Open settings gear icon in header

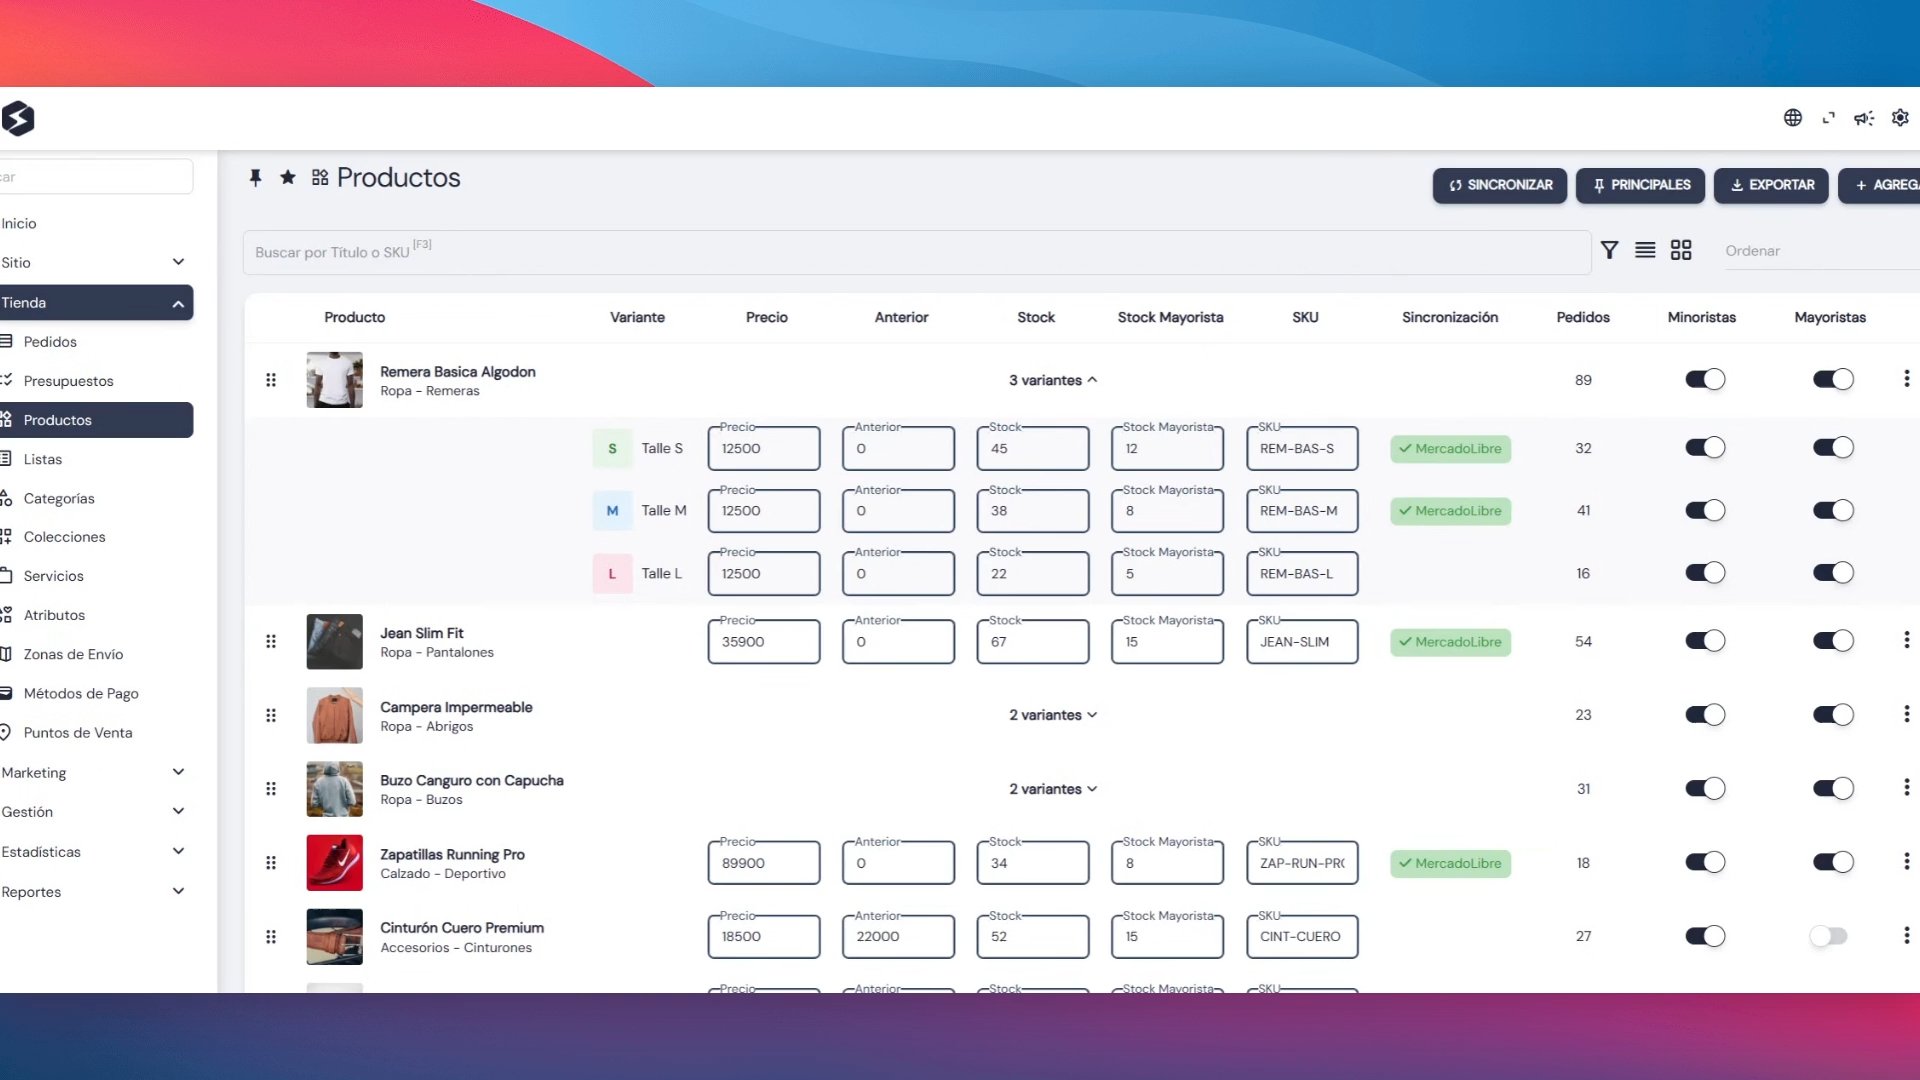tap(1900, 118)
